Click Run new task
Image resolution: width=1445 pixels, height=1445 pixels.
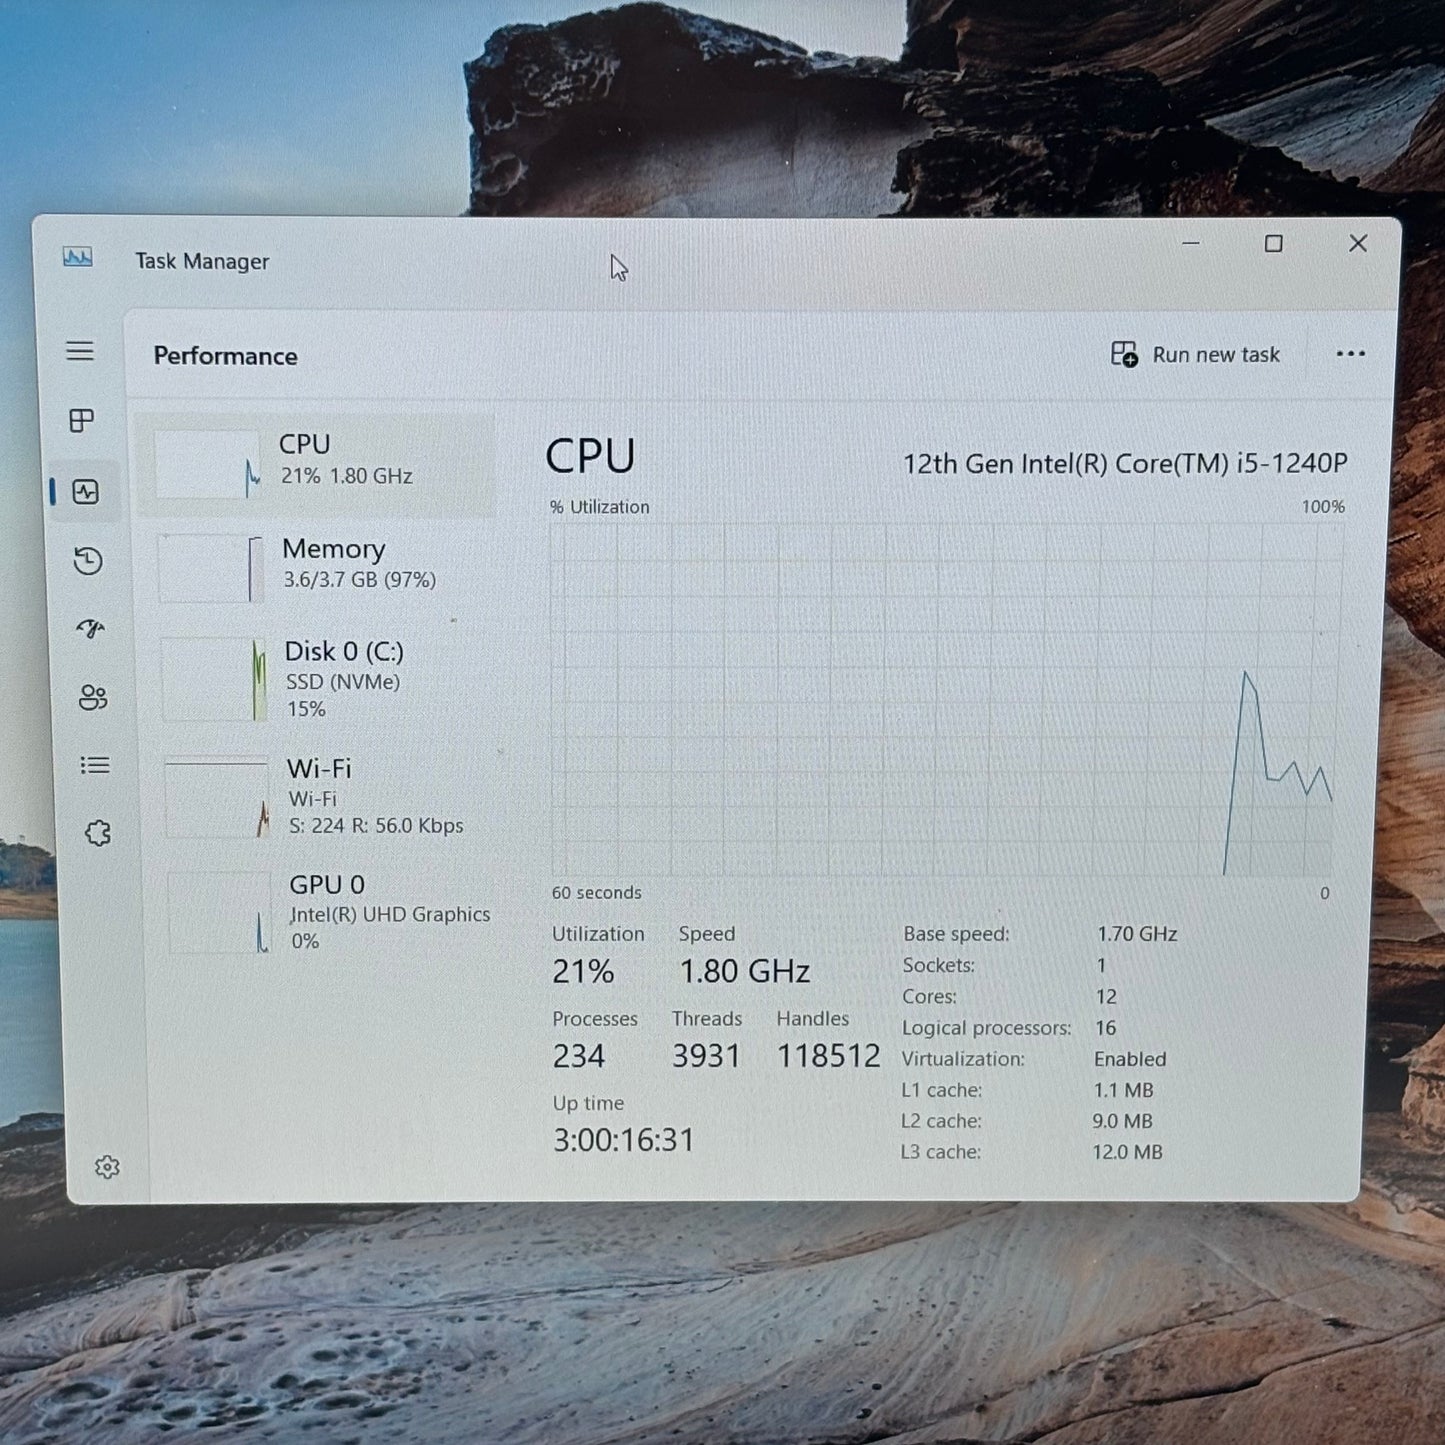pyautogui.click(x=1196, y=355)
